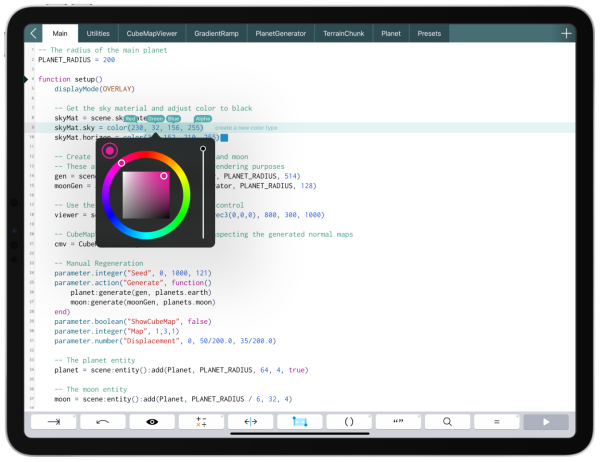The height and width of the screenshot is (462, 600).
Task: Add a new tab with plus icon
Action: (x=566, y=34)
